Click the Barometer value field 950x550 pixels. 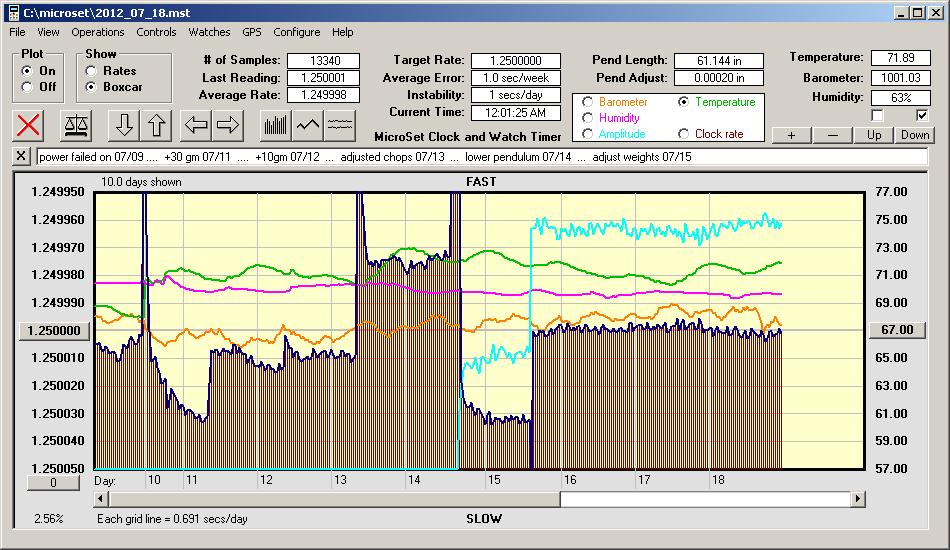900,78
